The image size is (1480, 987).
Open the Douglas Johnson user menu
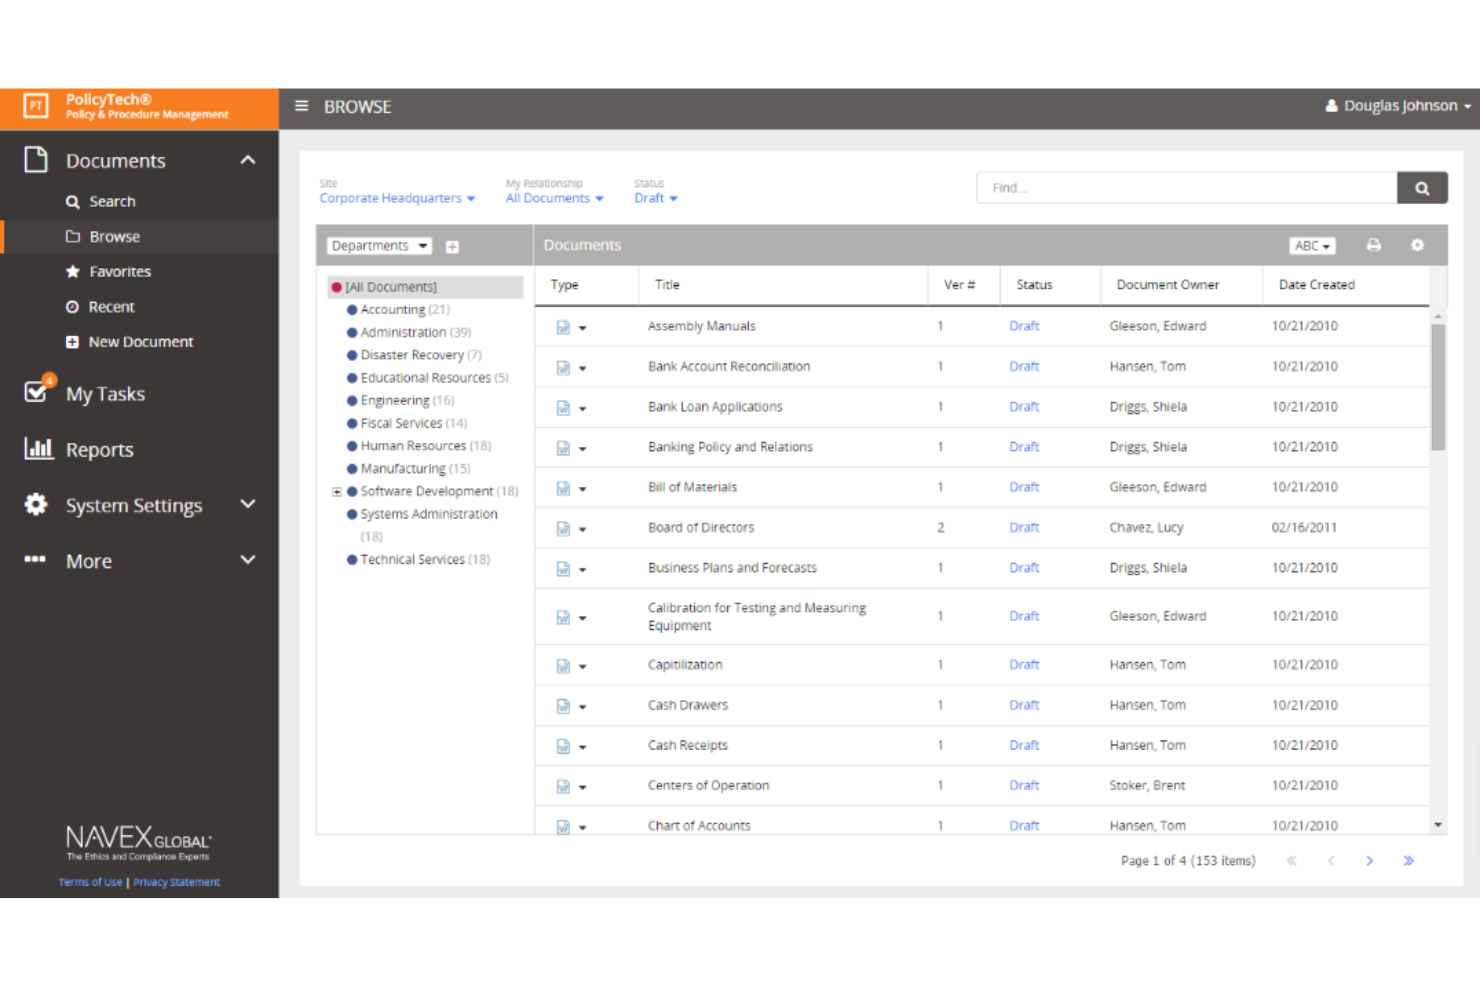coord(1397,105)
